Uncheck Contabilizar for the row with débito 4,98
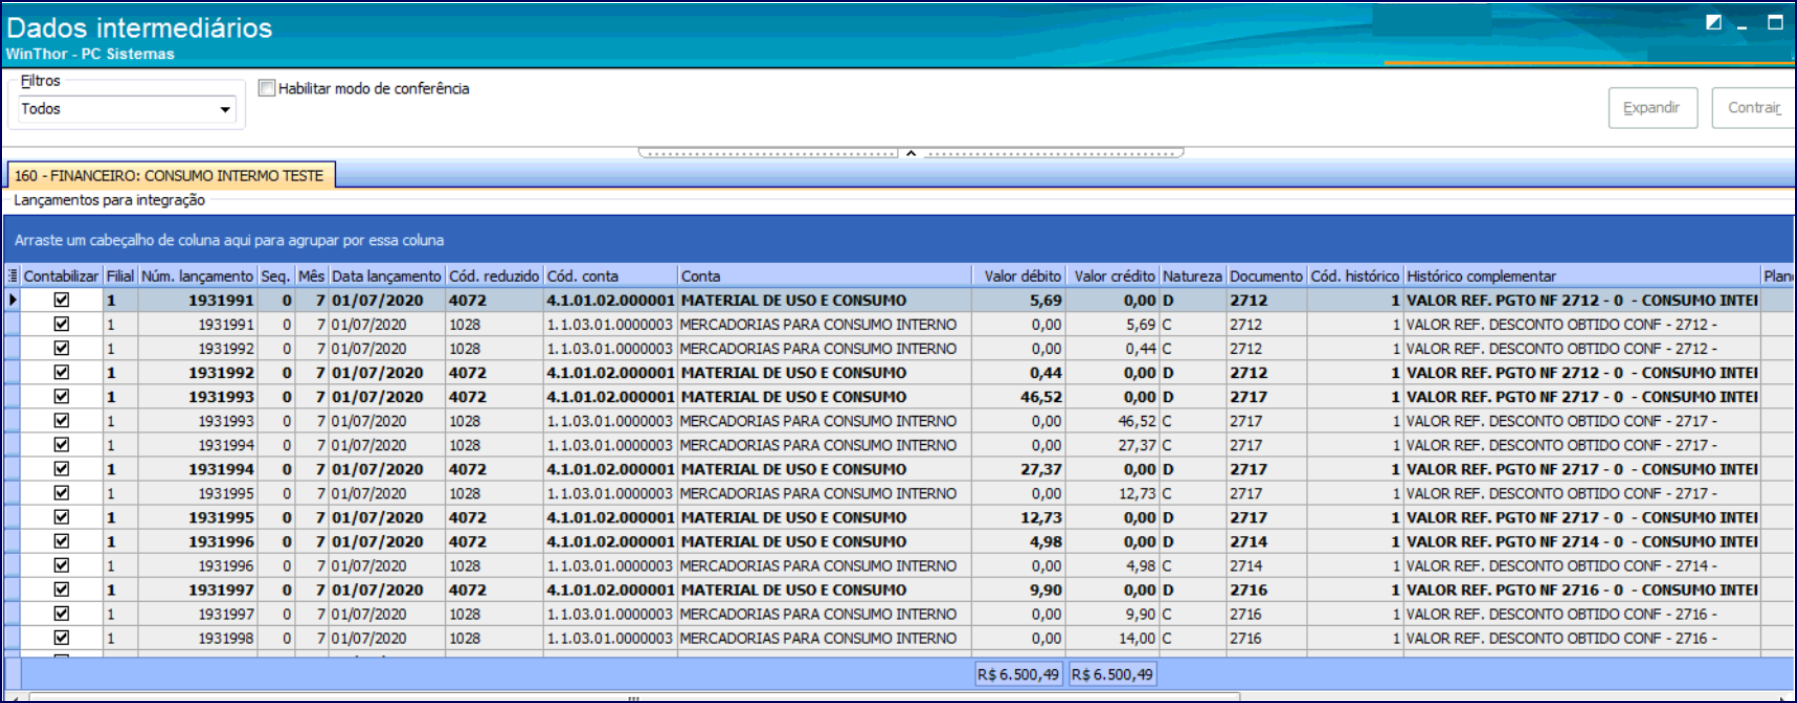The image size is (1797, 703). pyautogui.click(x=61, y=541)
